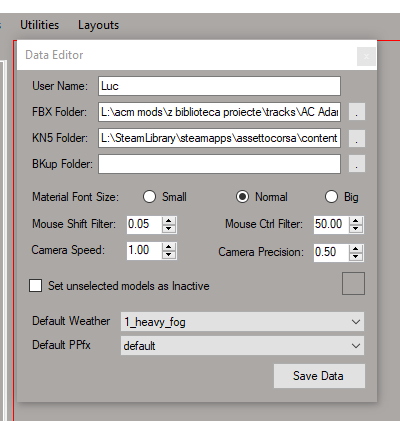Close the Data Editor dialog
The height and width of the screenshot is (421, 400).
point(366,56)
